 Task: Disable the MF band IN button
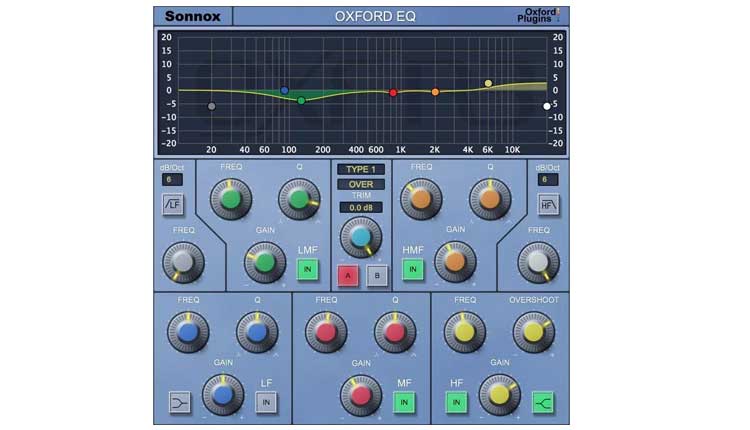(x=404, y=402)
